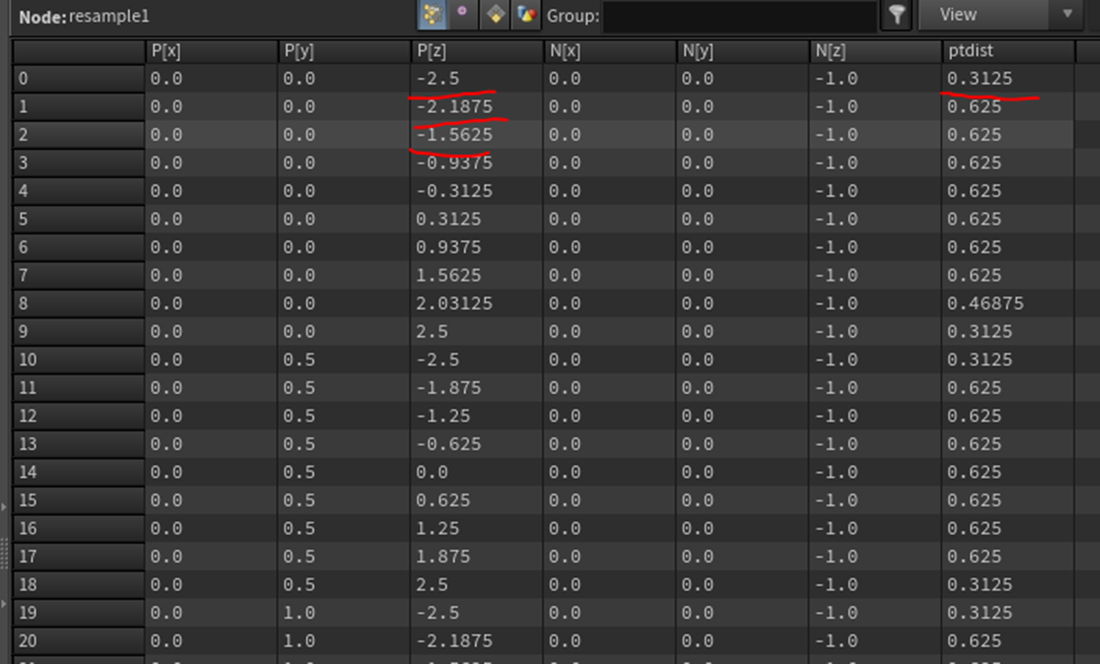1100x664 pixels.
Task: Sort by the N[z] column header
Action: pyautogui.click(x=875, y=51)
